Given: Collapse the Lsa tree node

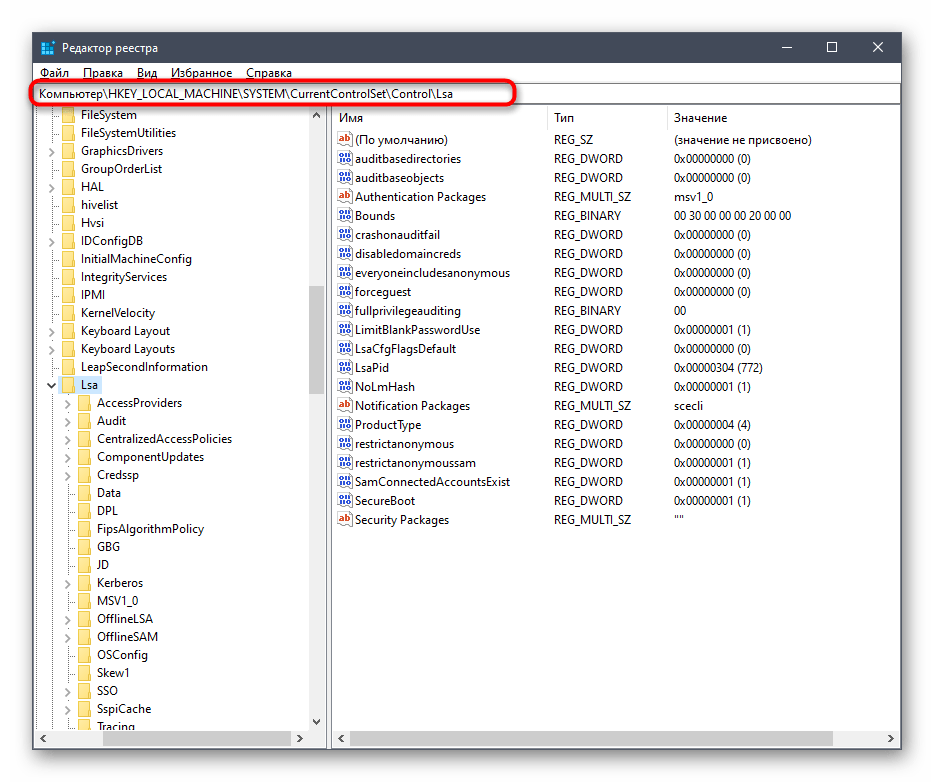Looking at the screenshot, I should [51, 385].
